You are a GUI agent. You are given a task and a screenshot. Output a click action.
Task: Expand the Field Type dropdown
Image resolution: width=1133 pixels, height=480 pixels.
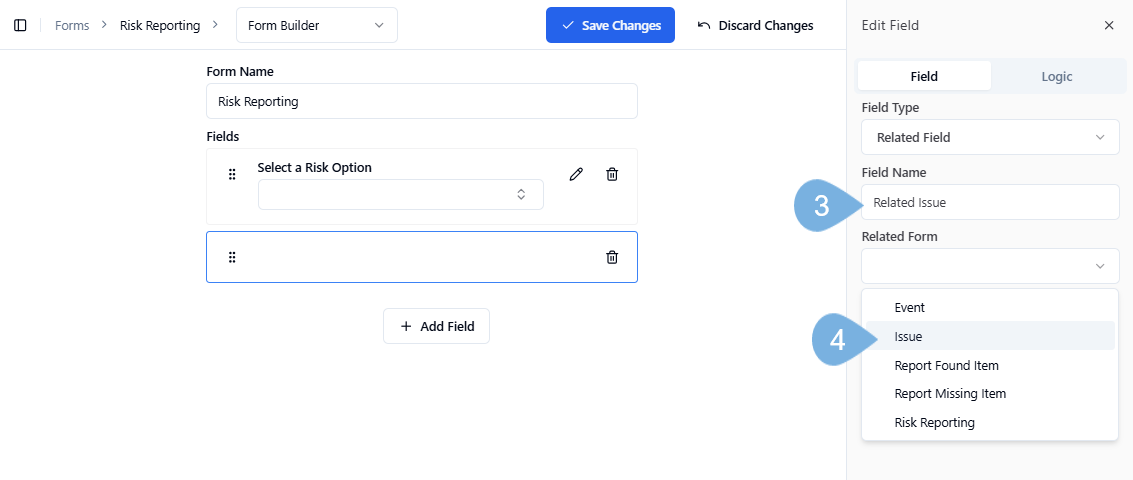pos(989,137)
